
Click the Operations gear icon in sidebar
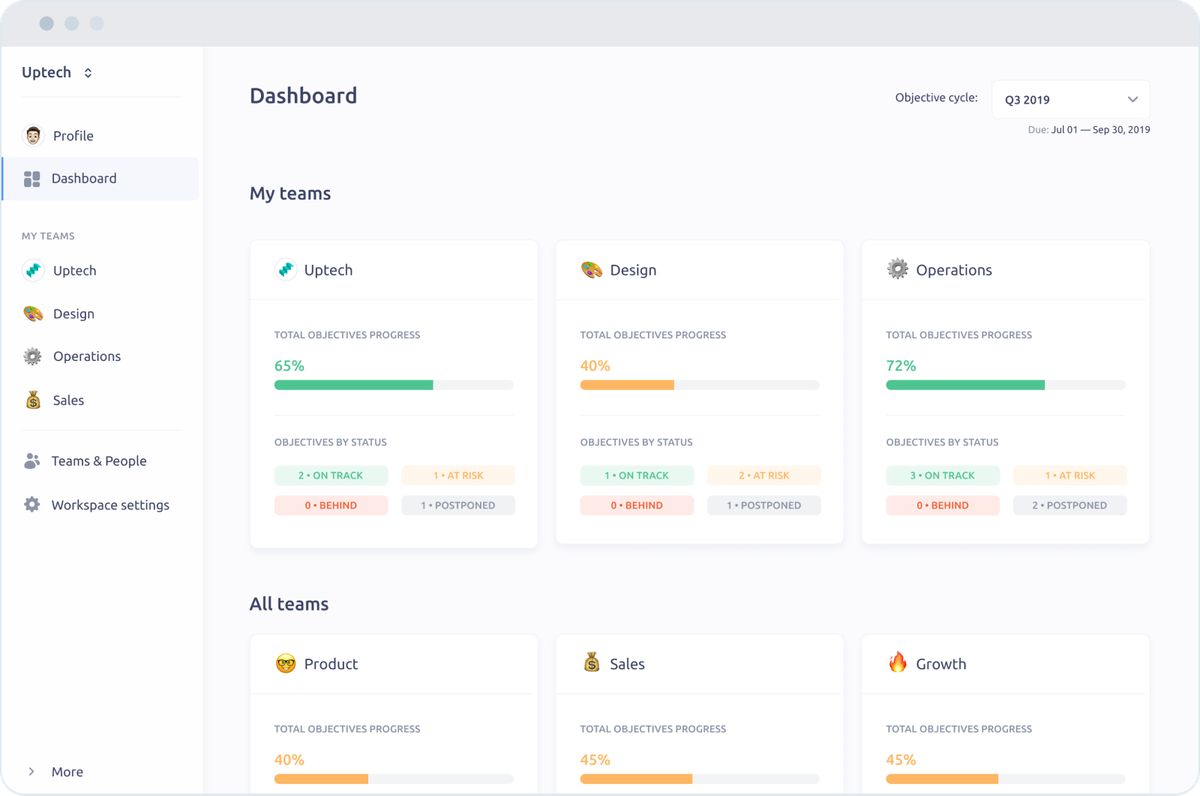[x=33, y=357]
